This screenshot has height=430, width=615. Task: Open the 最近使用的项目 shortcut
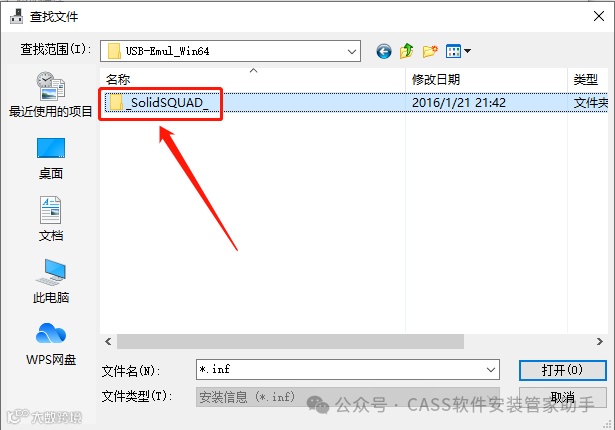[51, 95]
